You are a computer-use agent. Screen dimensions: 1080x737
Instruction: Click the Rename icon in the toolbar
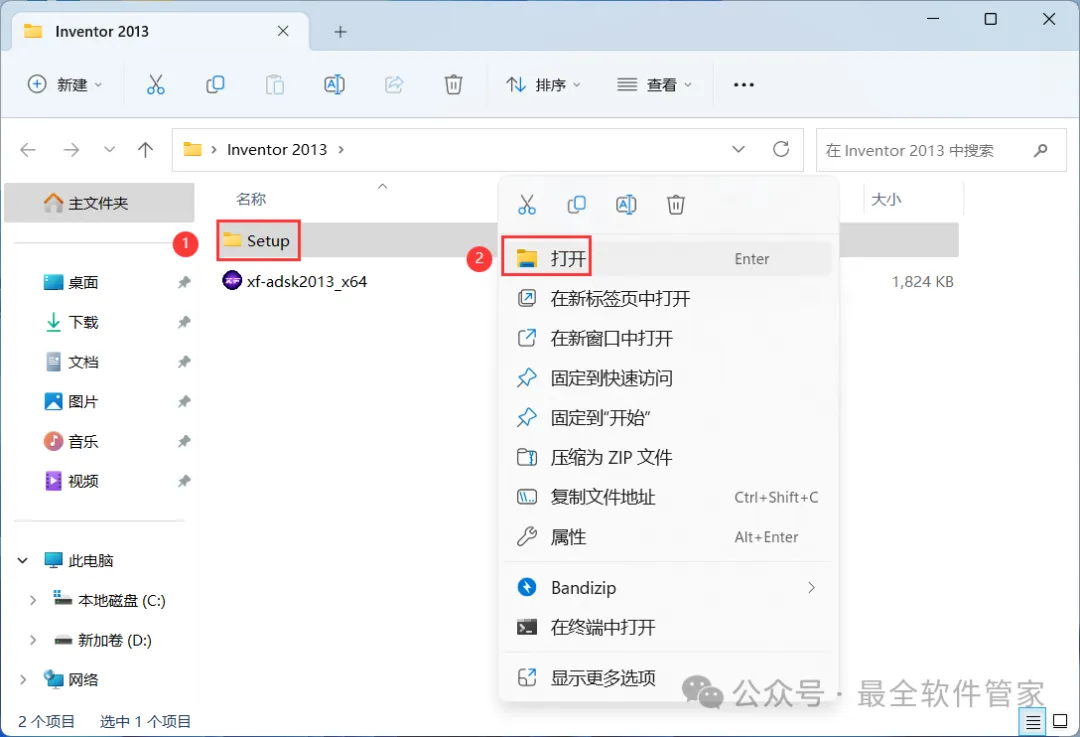(334, 85)
